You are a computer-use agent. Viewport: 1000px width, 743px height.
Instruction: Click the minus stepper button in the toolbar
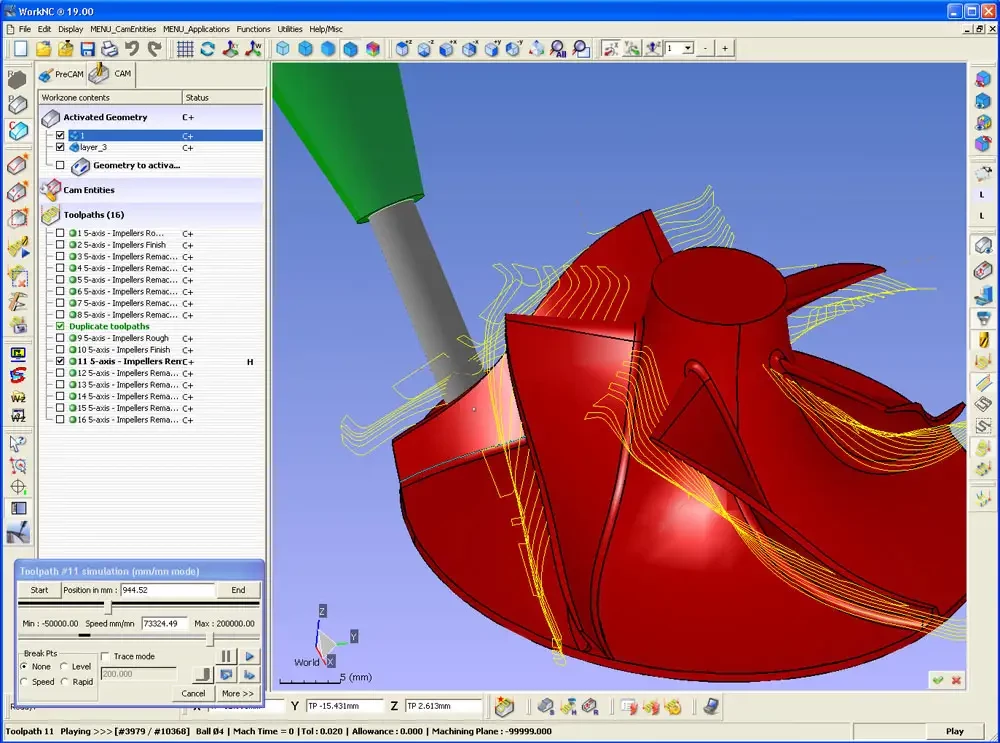705,48
